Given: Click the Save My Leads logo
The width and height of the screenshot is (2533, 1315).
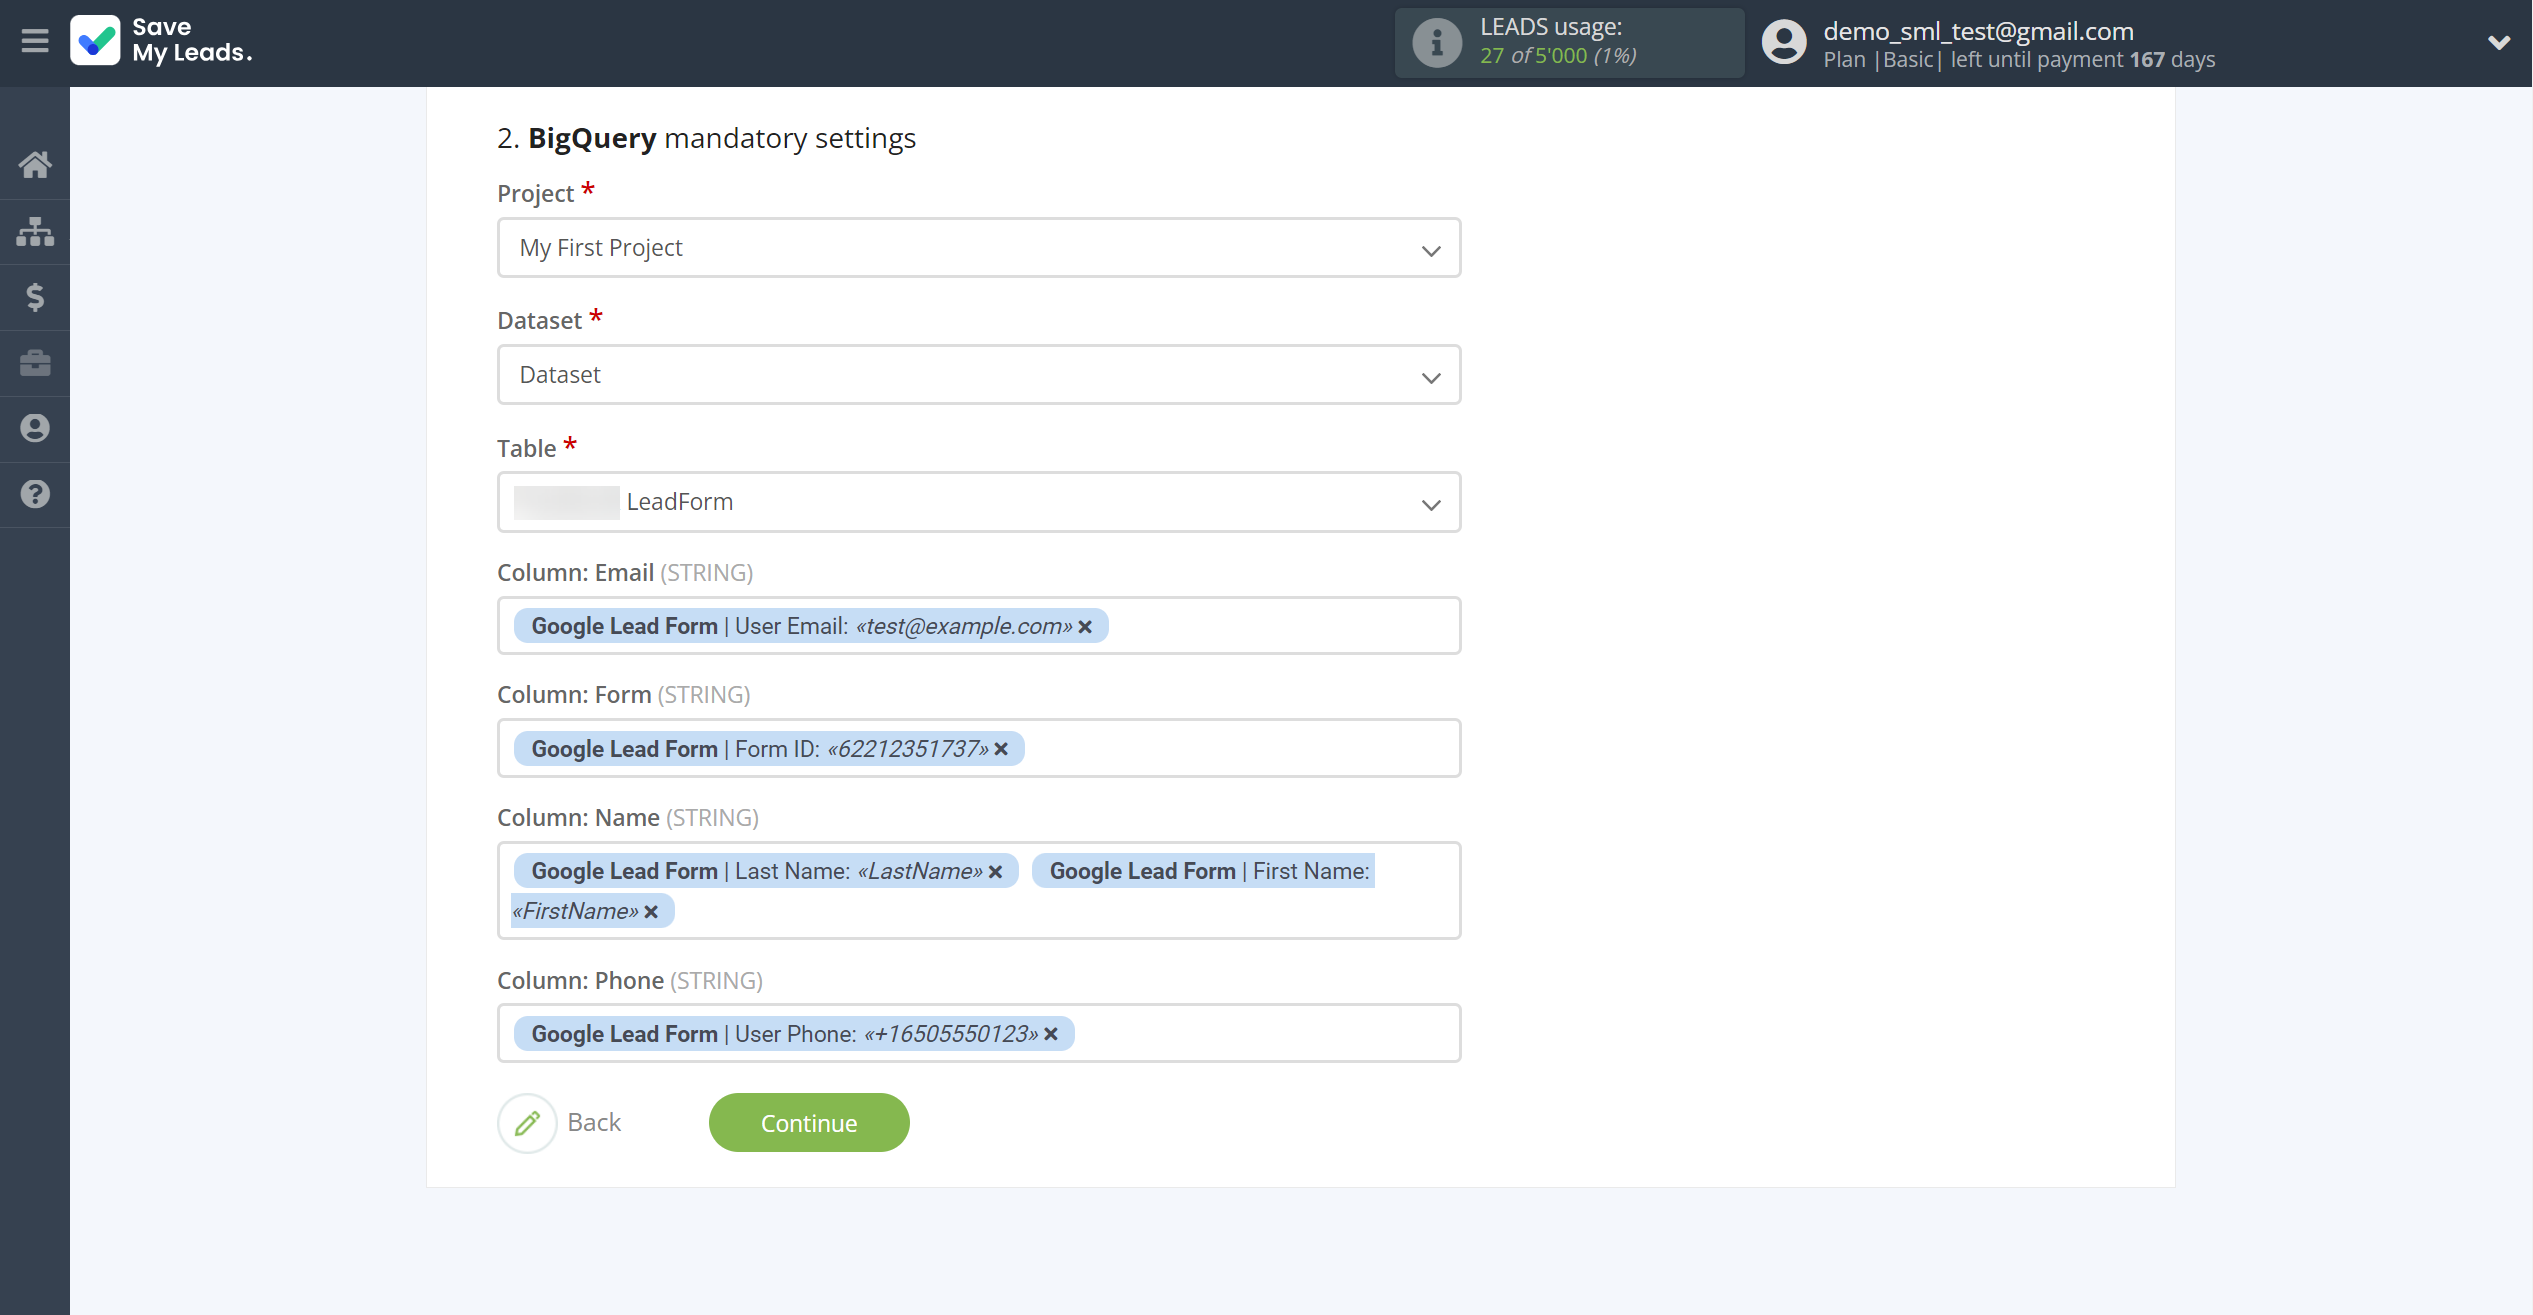Looking at the screenshot, I should [x=162, y=41].
